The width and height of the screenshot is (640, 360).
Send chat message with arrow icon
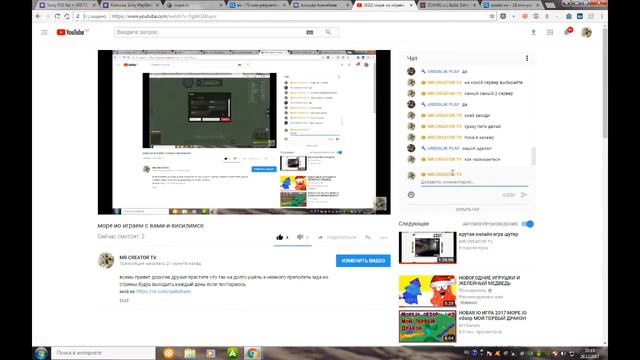[x=524, y=195]
